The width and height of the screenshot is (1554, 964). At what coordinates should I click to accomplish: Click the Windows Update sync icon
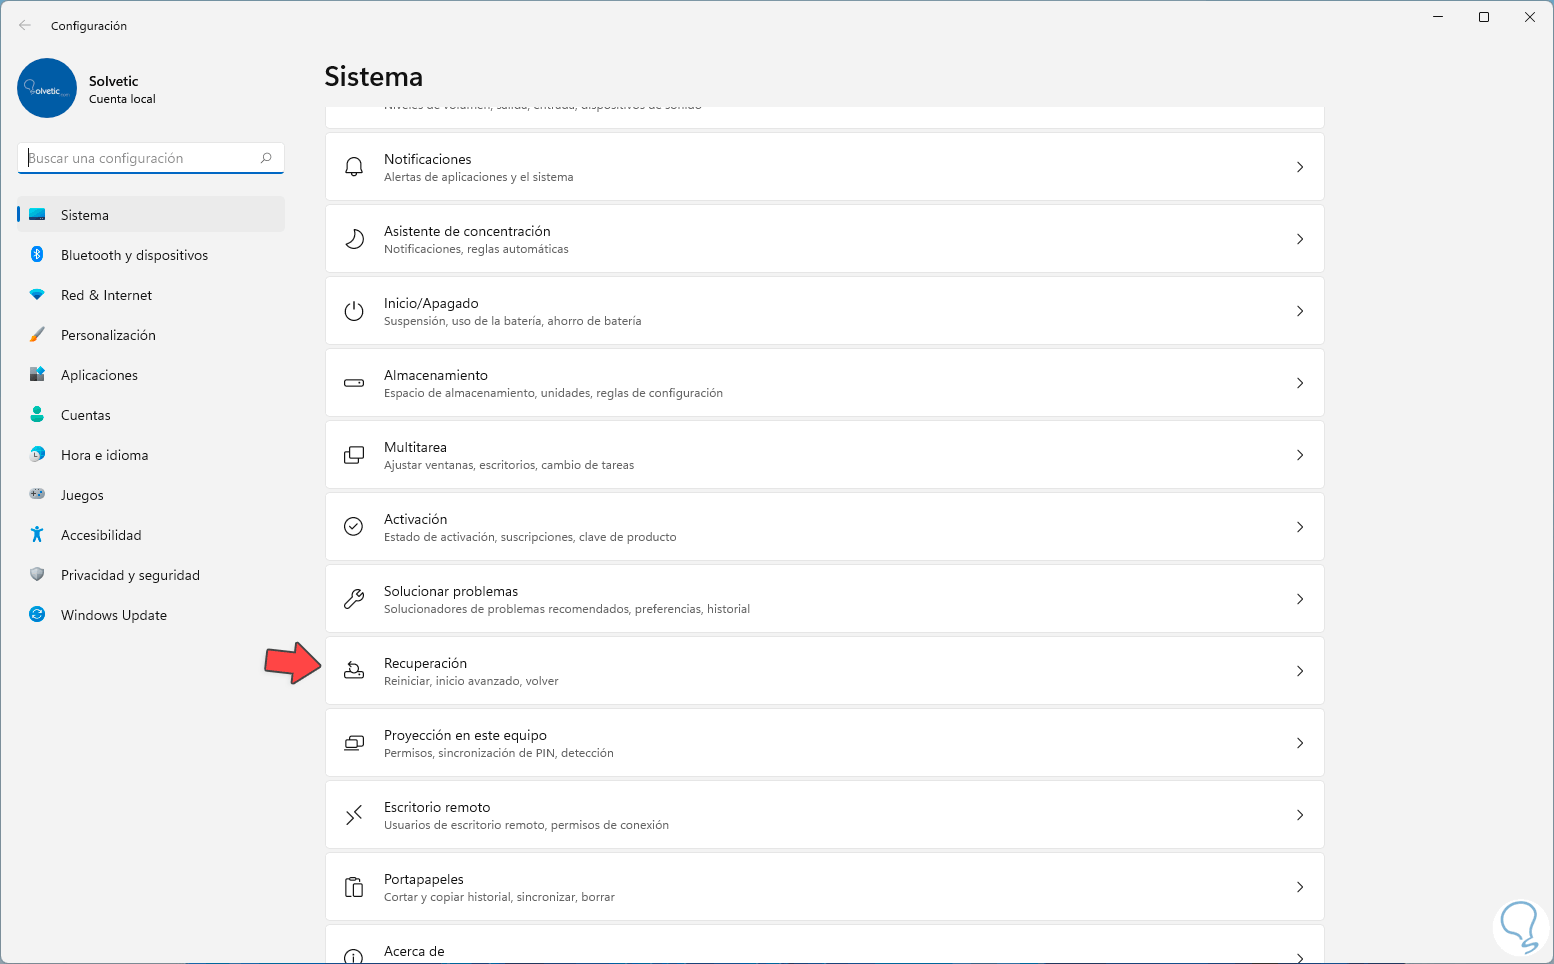[37, 615]
